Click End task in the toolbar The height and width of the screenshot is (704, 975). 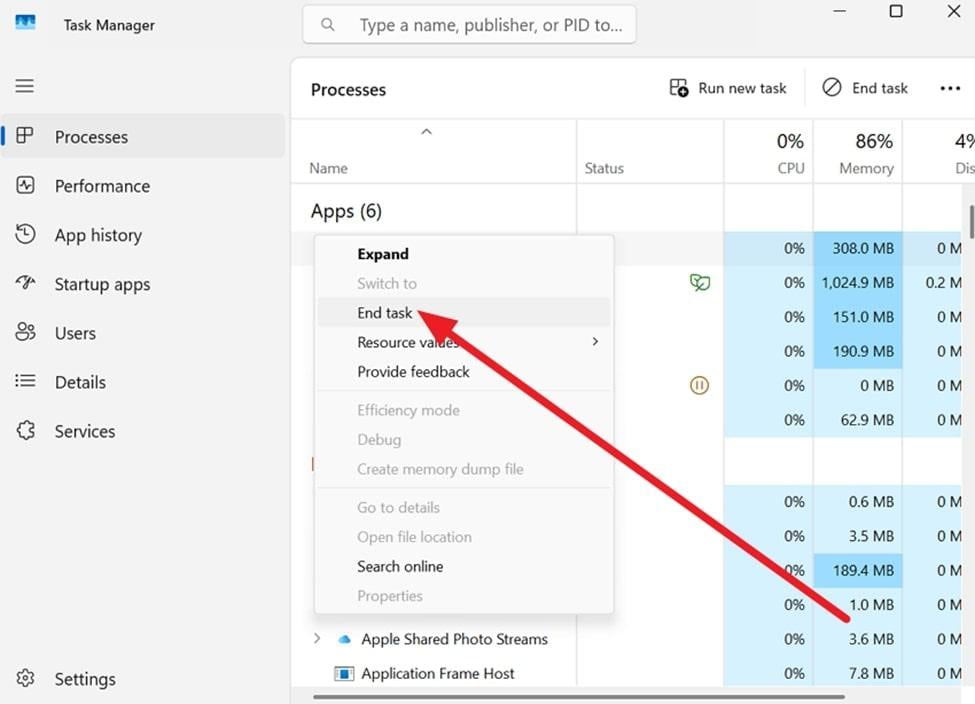click(865, 88)
